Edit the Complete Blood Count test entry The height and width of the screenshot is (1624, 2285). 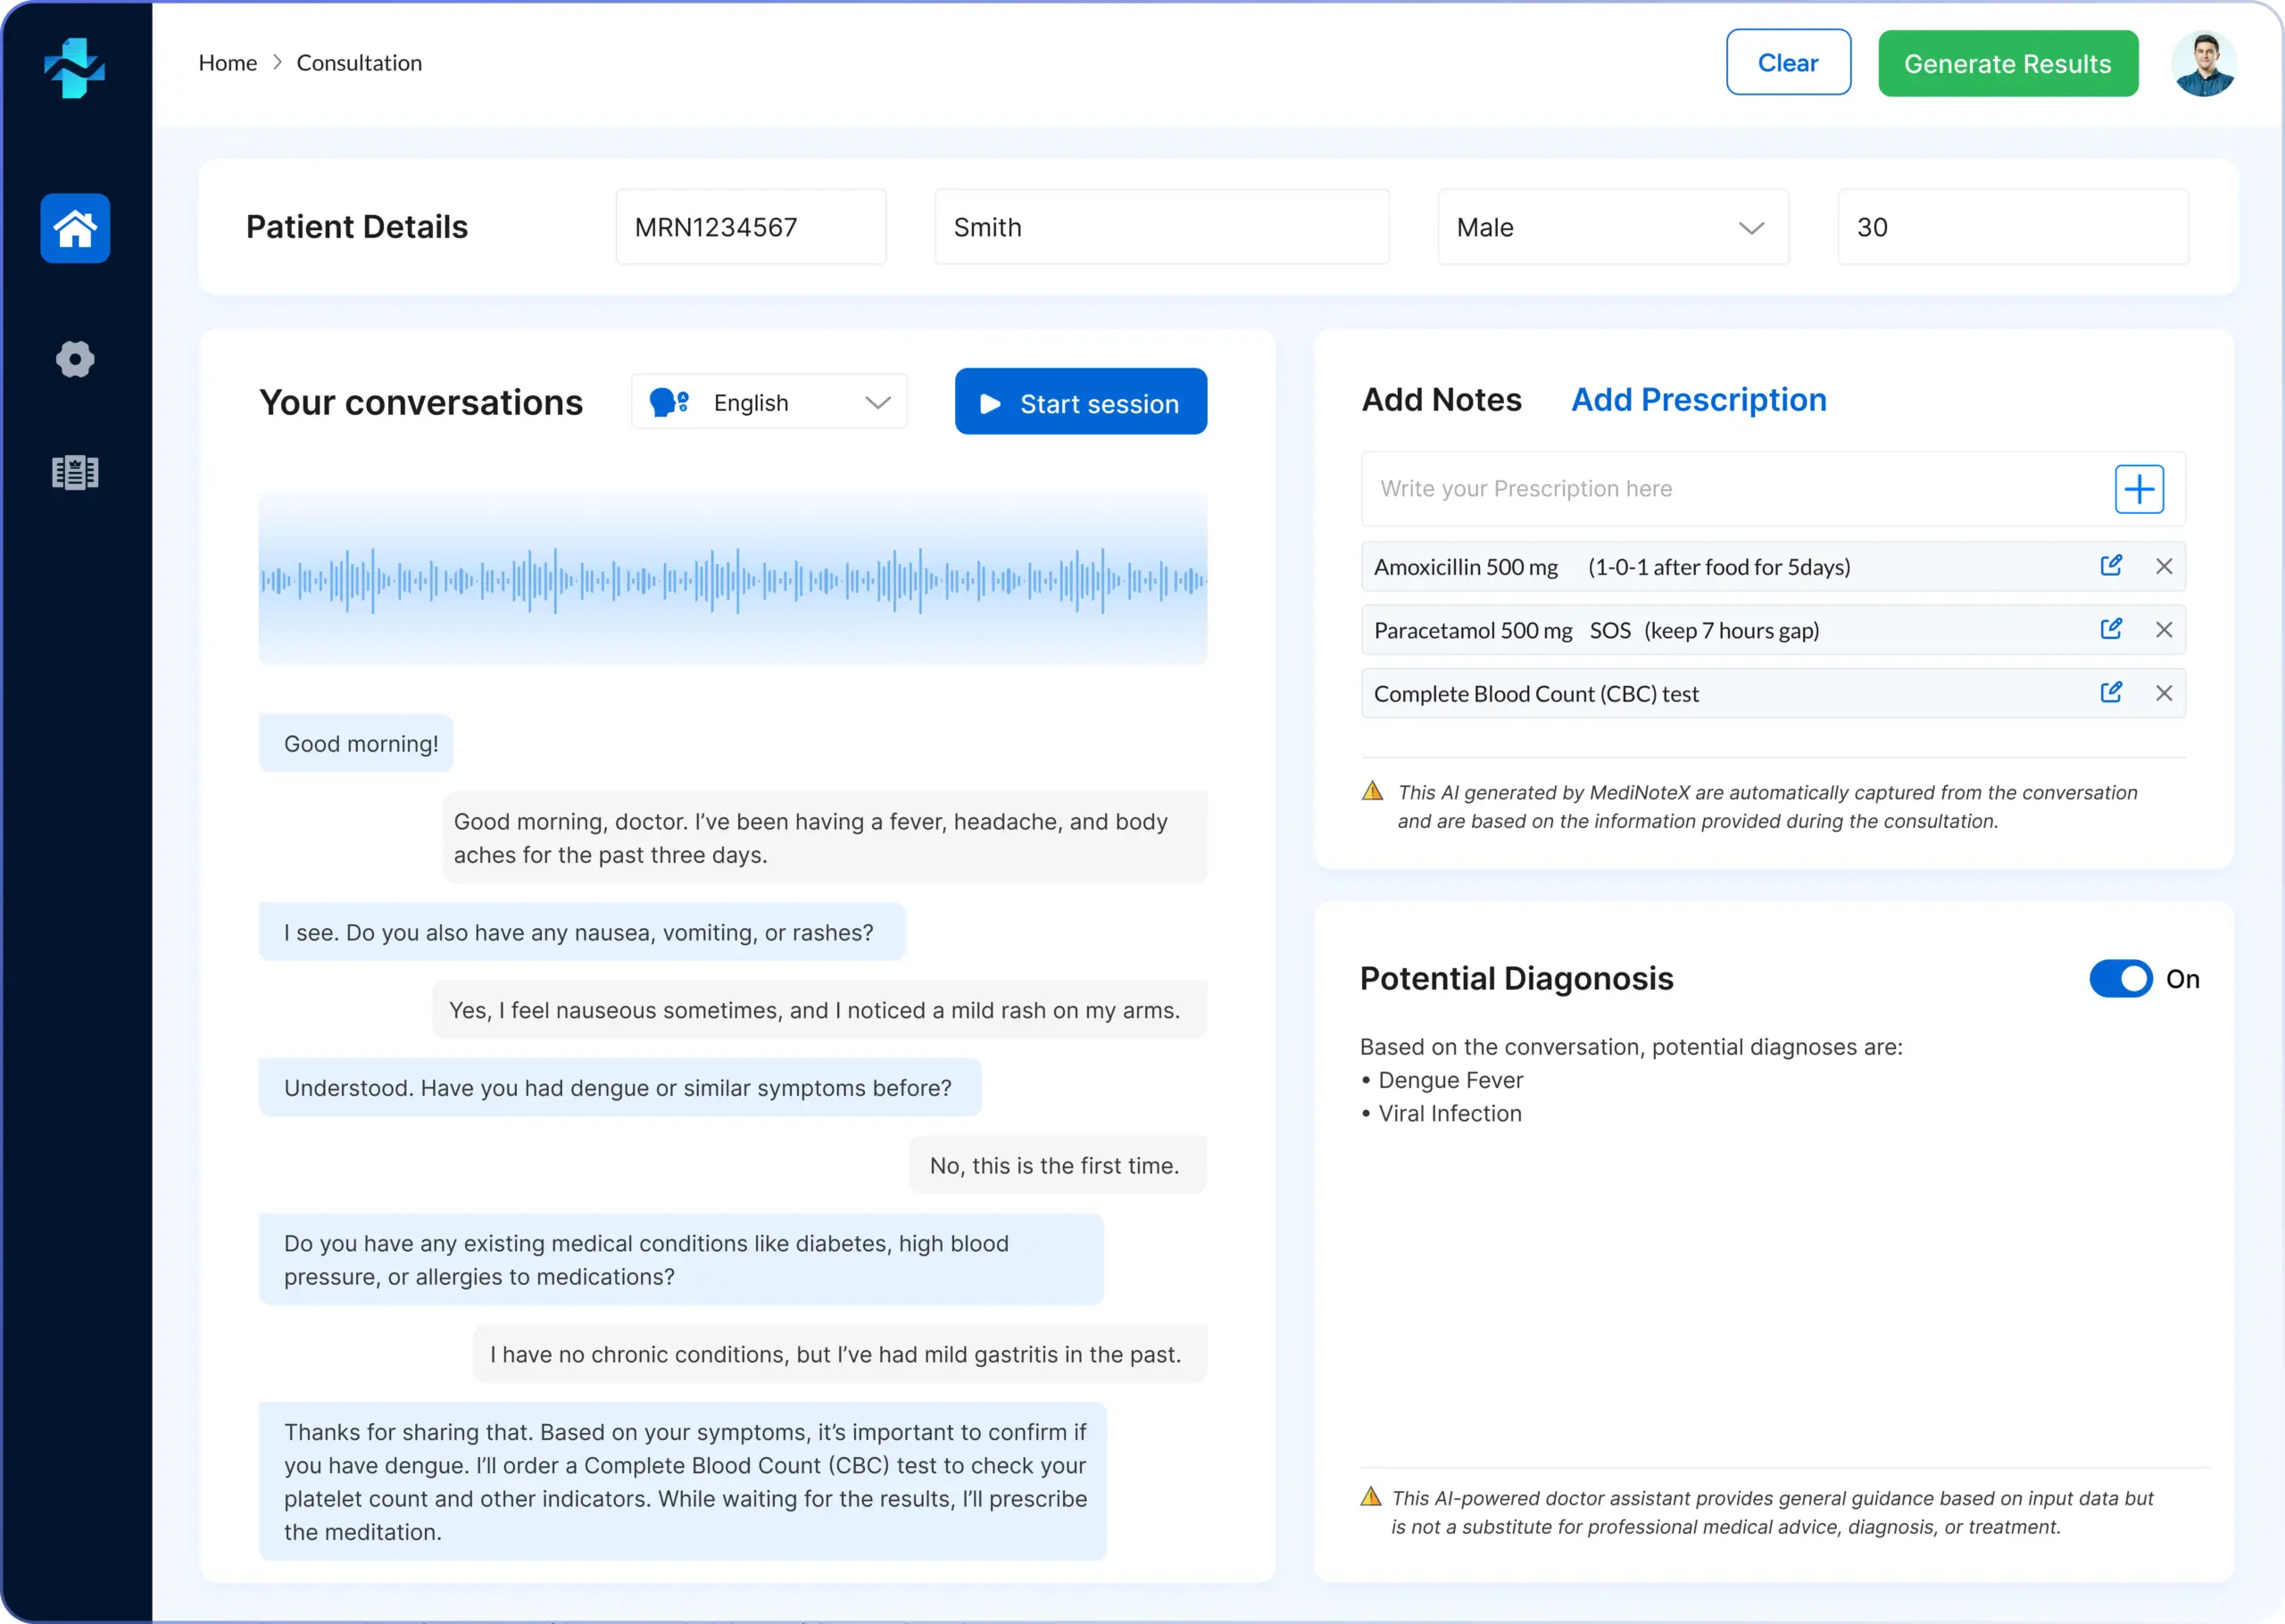[2110, 693]
